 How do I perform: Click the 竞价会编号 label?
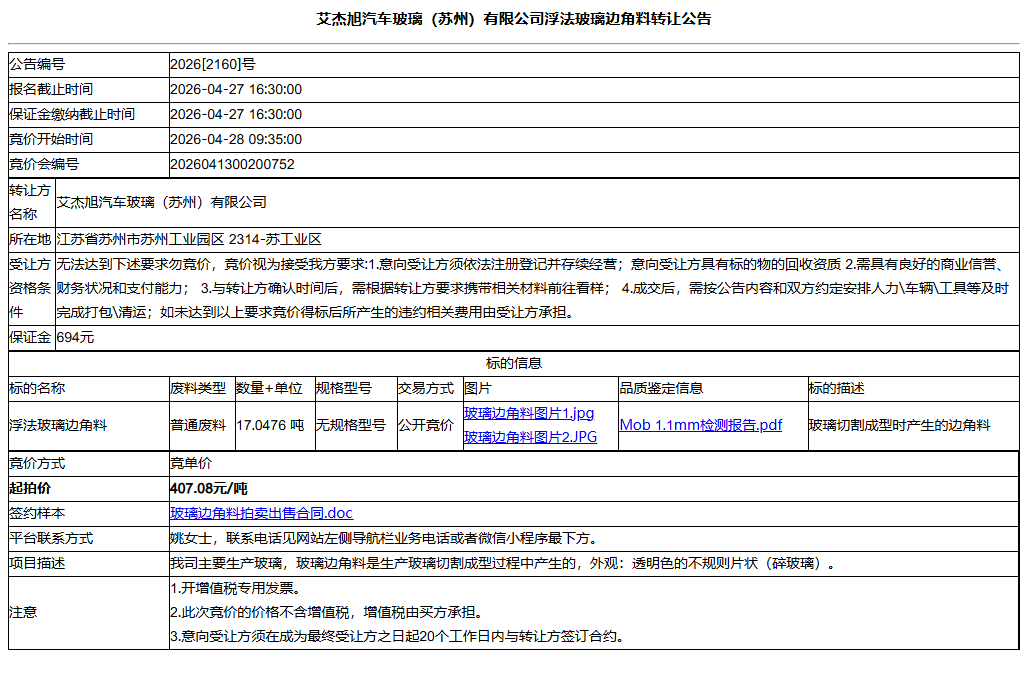(44, 164)
